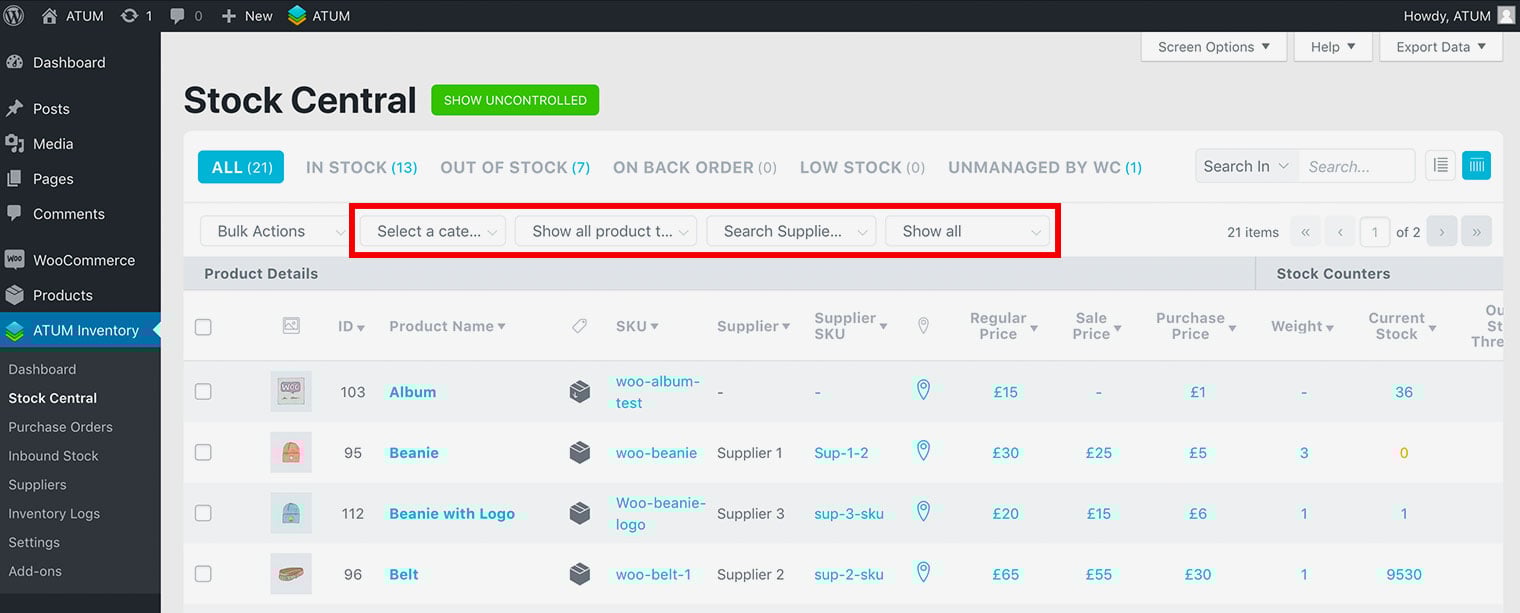
Task: Check the select-all checkbox in table header
Action: click(x=203, y=327)
